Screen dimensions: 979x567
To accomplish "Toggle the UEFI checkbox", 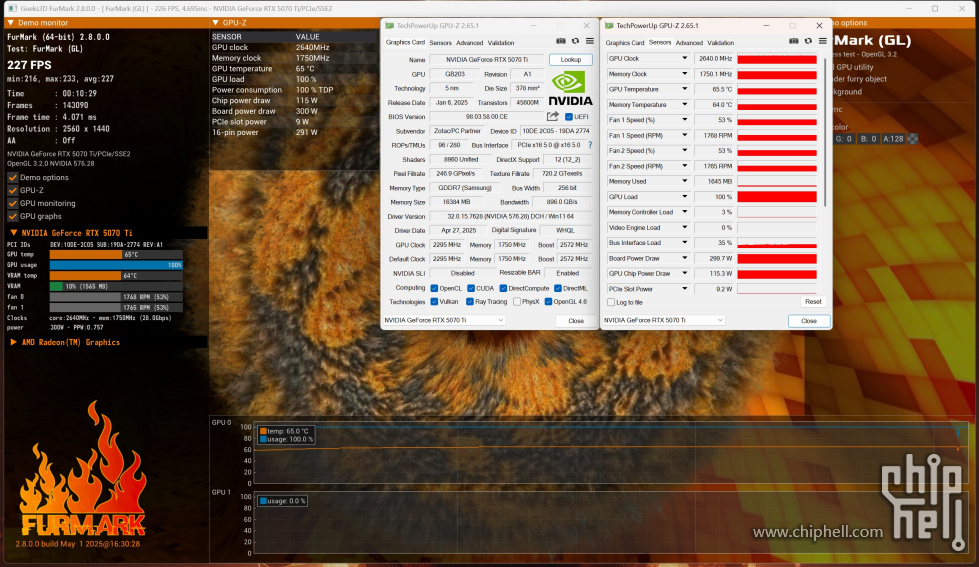I will click(569, 117).
